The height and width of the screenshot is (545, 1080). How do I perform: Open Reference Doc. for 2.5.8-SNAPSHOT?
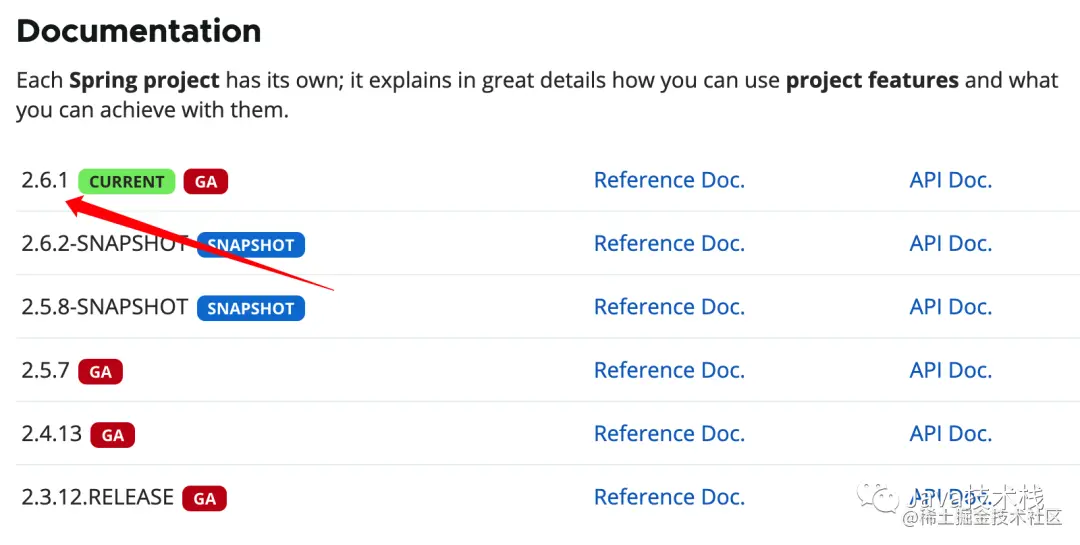pos(669,307)
